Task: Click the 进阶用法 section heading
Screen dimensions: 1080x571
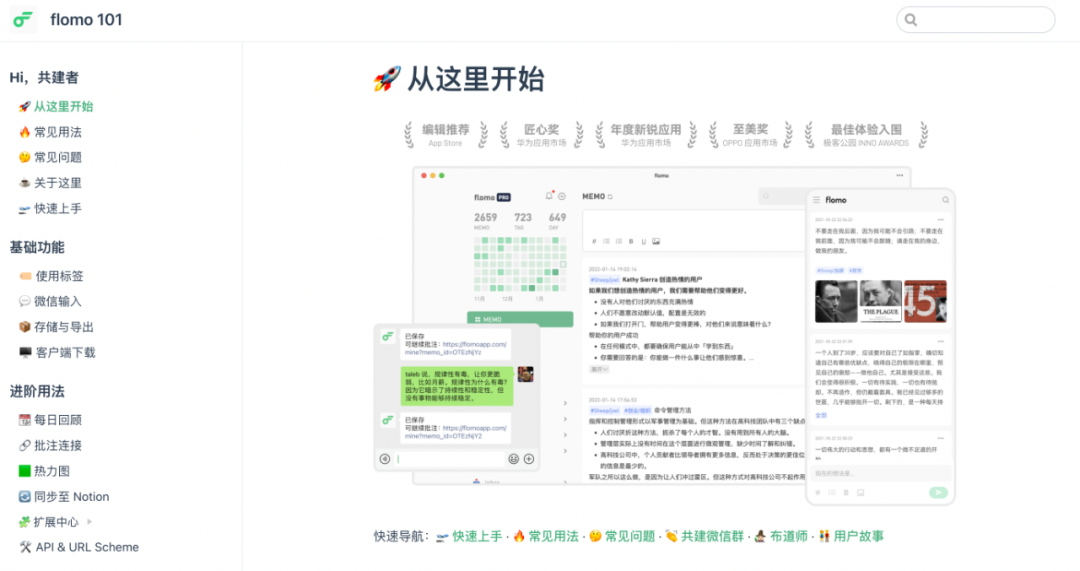Action: pyautogui.click(x=37, y=392)
